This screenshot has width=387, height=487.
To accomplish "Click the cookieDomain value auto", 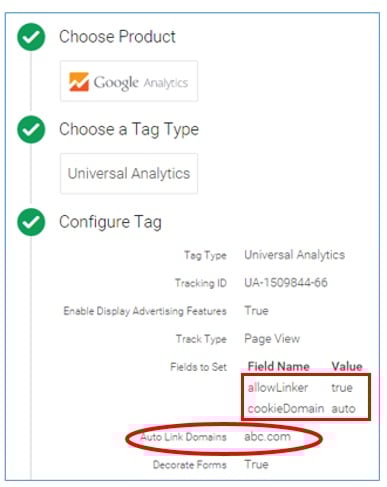I will pyautogui.click(x=343, y=409).
